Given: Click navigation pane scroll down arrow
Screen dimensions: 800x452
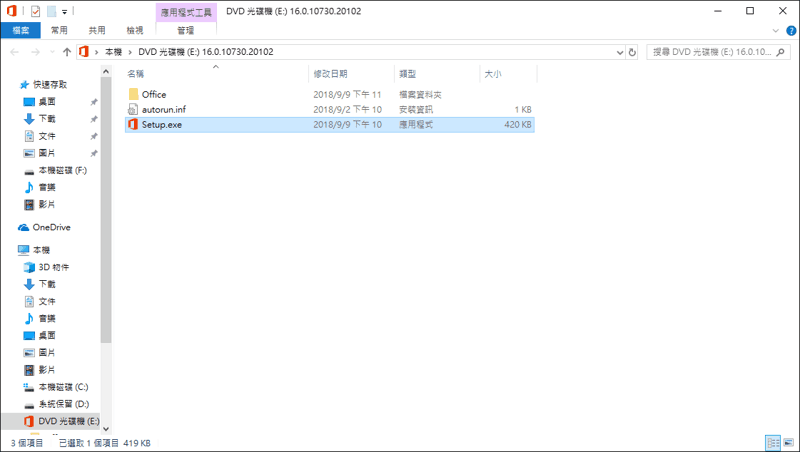Looking at the screenshot, I should [106, 429].
